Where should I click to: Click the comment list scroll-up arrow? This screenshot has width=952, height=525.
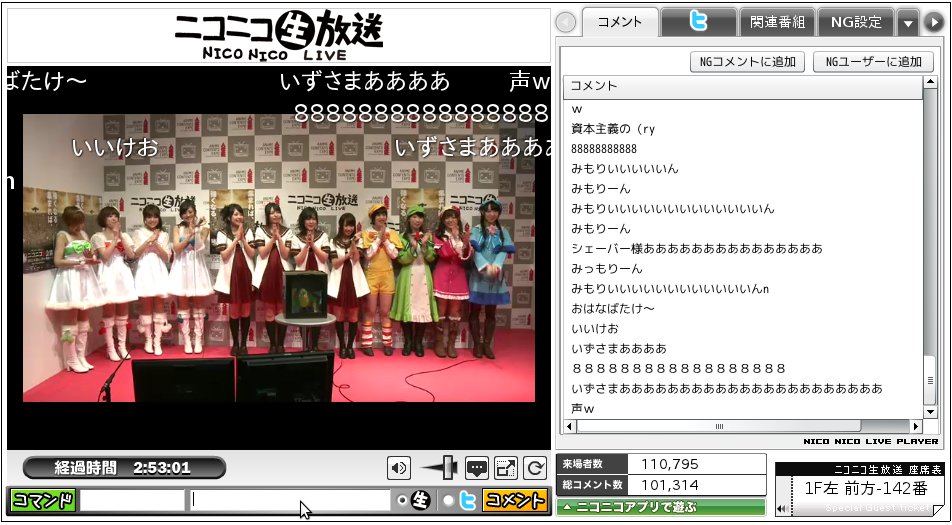coord(930,83)
